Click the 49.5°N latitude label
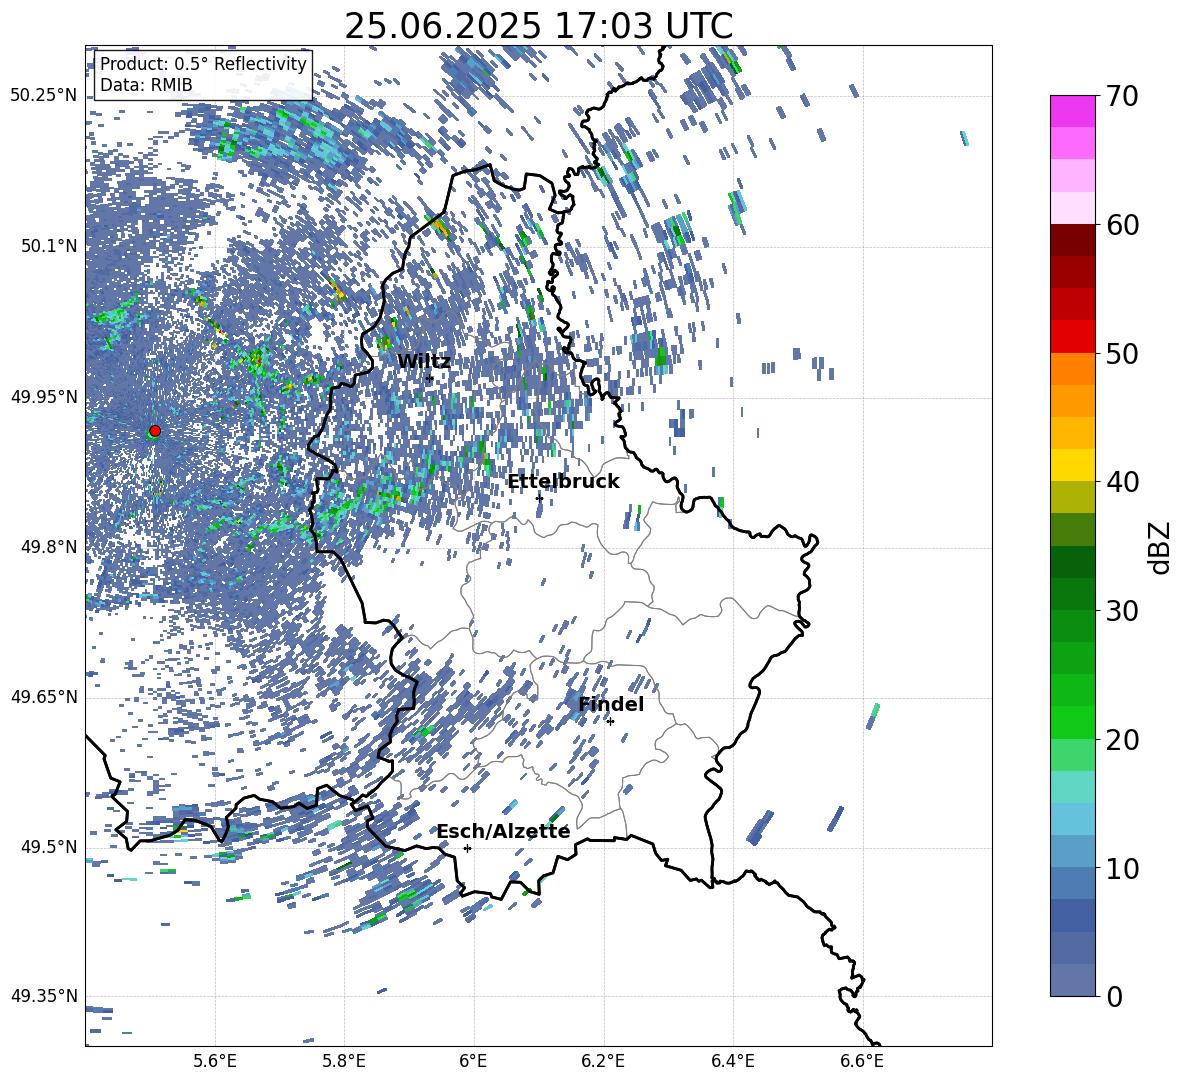The image size is (1184, 1081). 49,846
